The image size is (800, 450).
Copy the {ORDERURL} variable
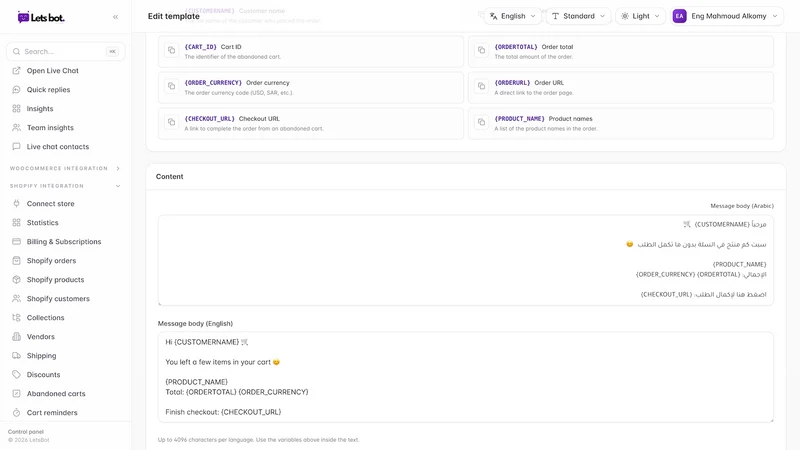coord(481,86)
